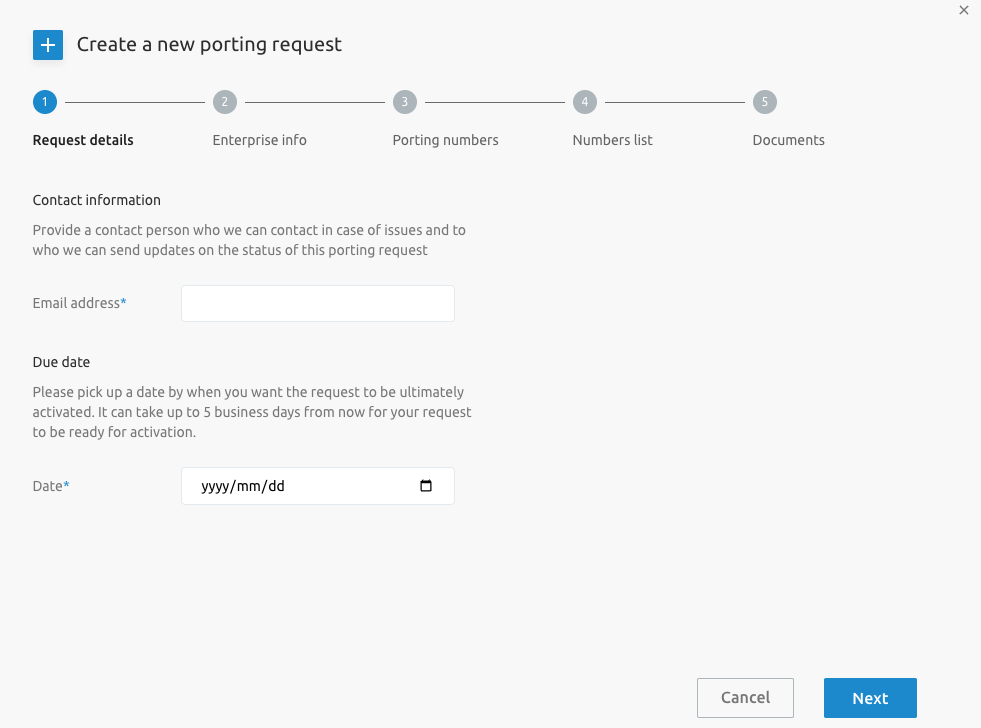981x728 pixels.
Task: Select step 4 circle in the wizard
Action: [x=585, y=102]
